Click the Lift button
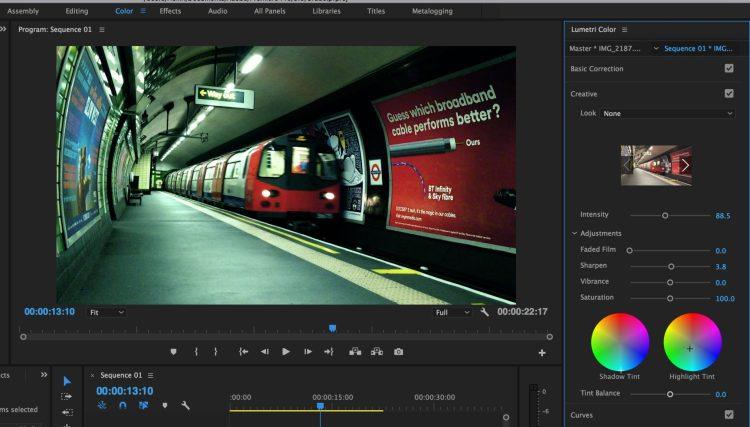 355,352
